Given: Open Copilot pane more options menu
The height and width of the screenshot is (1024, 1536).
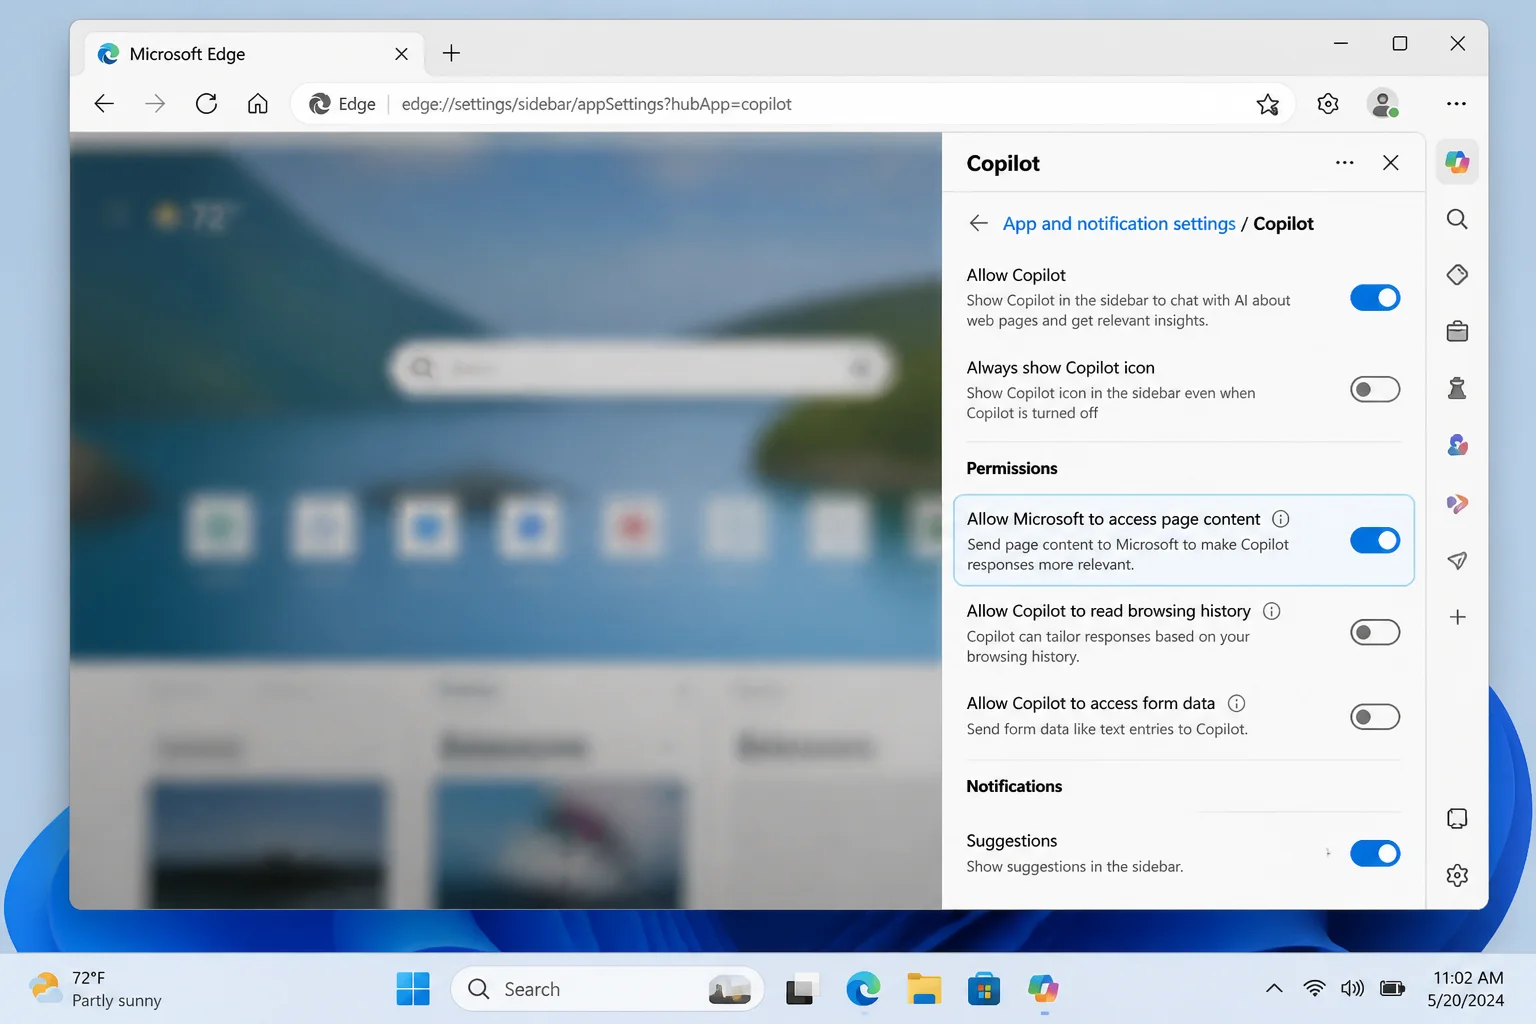Looking at the screenshot, I should (x=1345, y=163).
